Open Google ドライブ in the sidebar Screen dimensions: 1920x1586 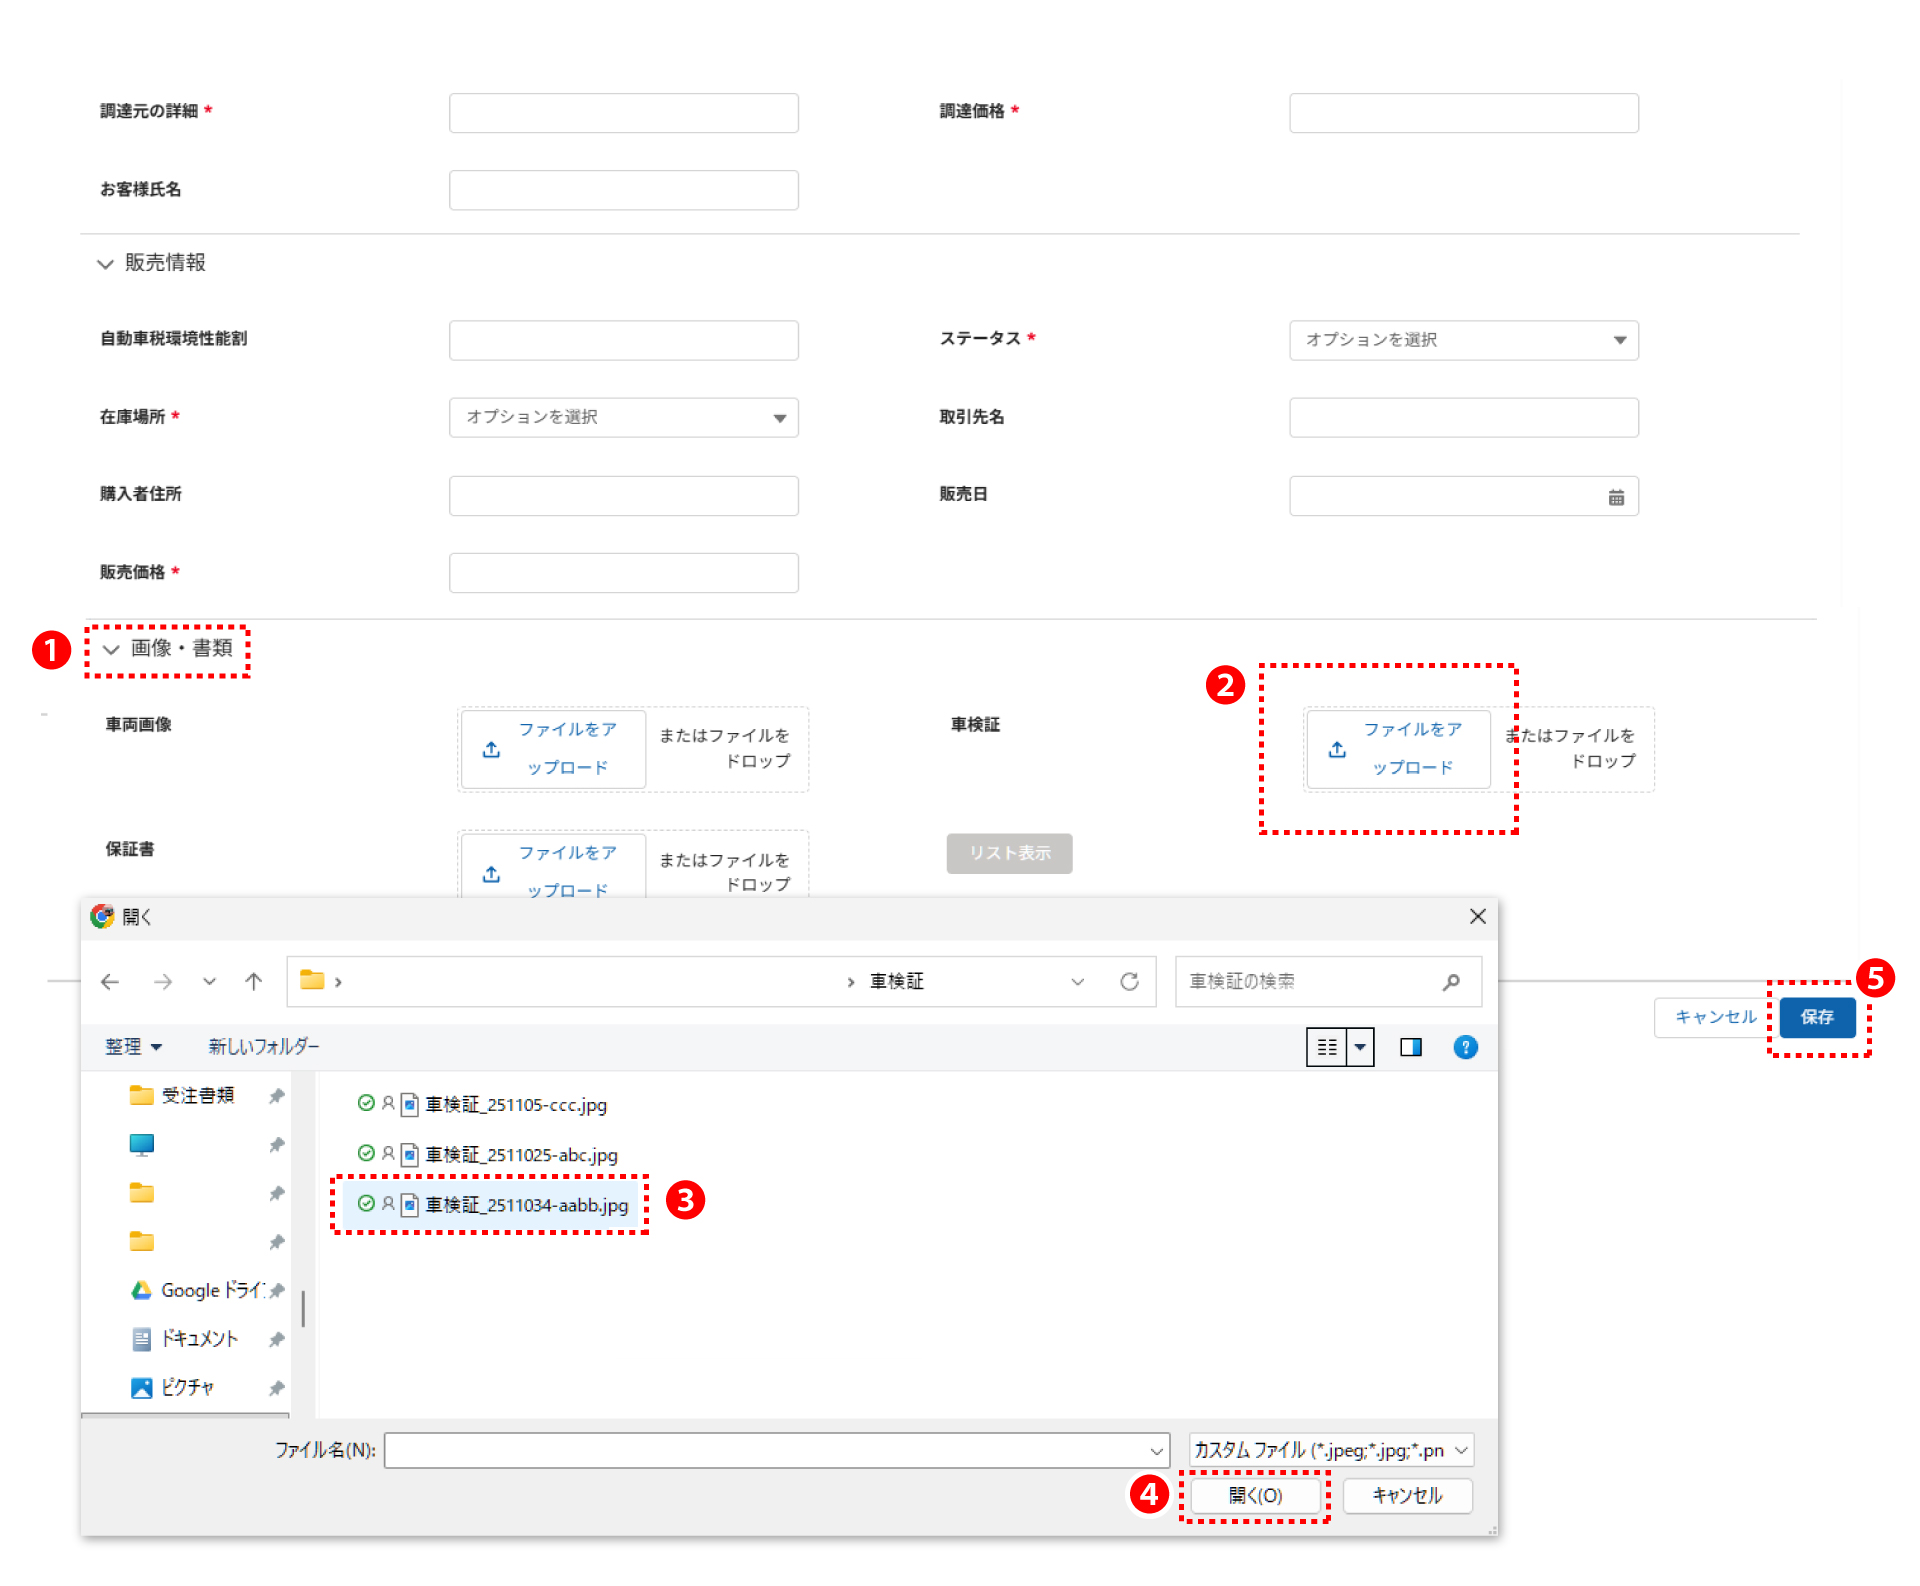[x=205, y=1290]
